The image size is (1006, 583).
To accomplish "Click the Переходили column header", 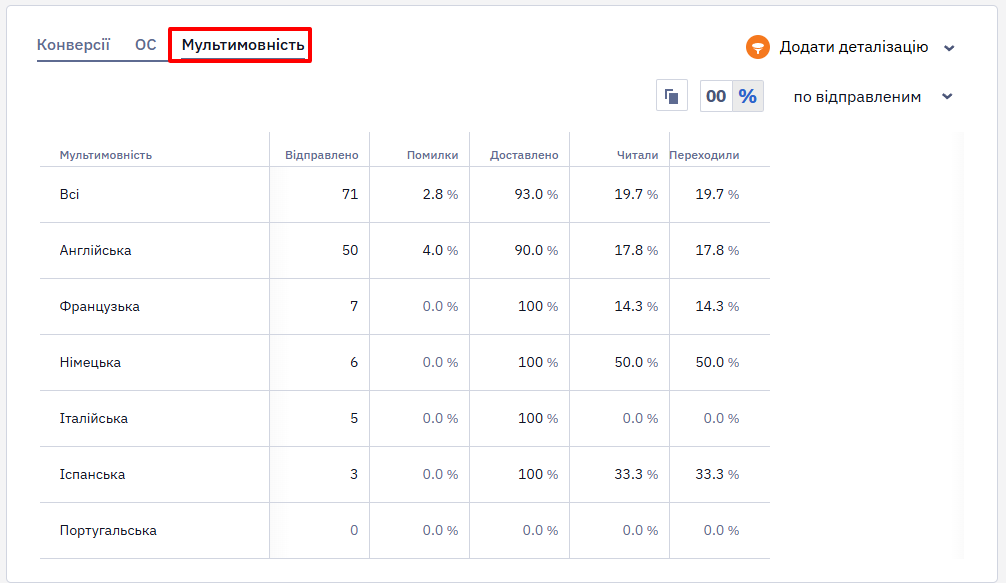I will [x=704, y=155].
